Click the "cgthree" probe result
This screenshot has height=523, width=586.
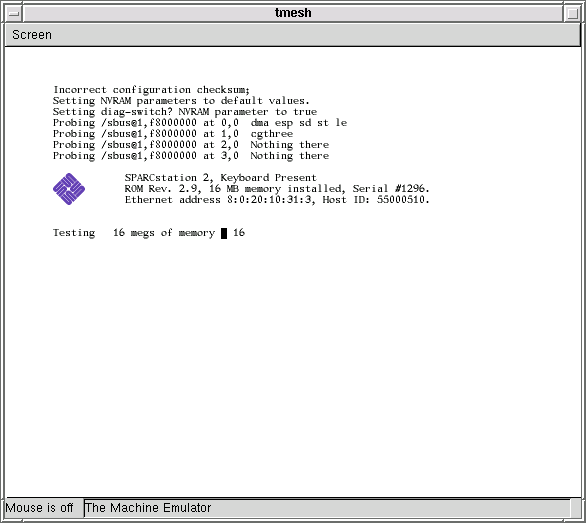[x=272, y=134]
